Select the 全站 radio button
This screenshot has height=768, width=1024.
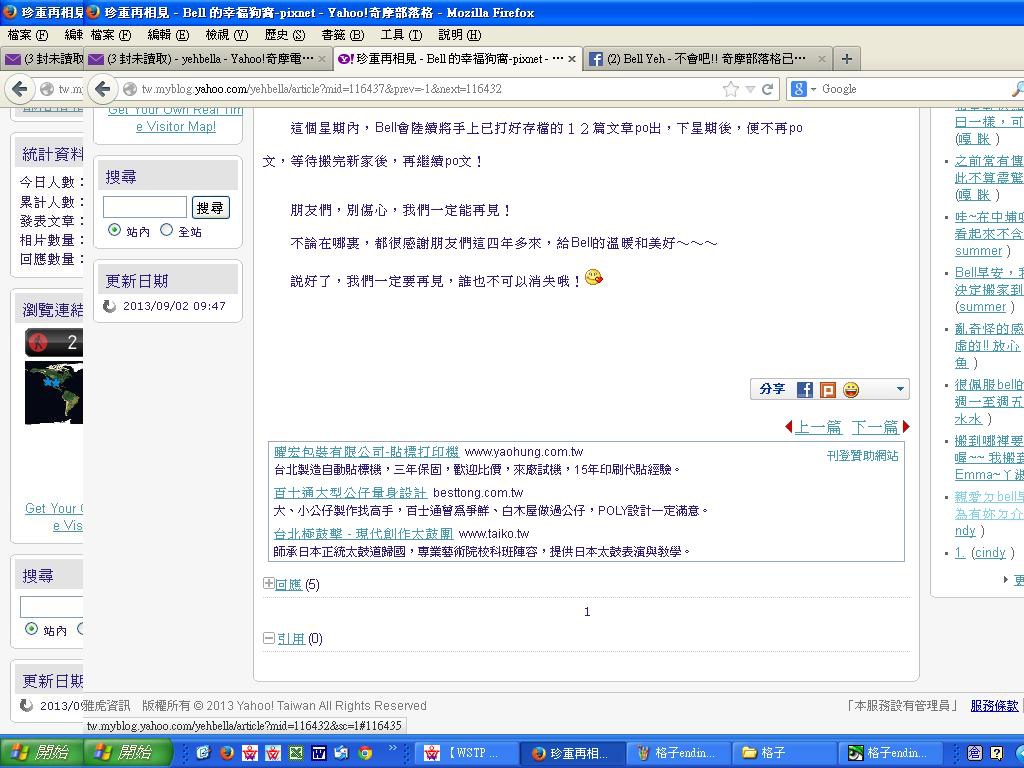coord(167,230)
